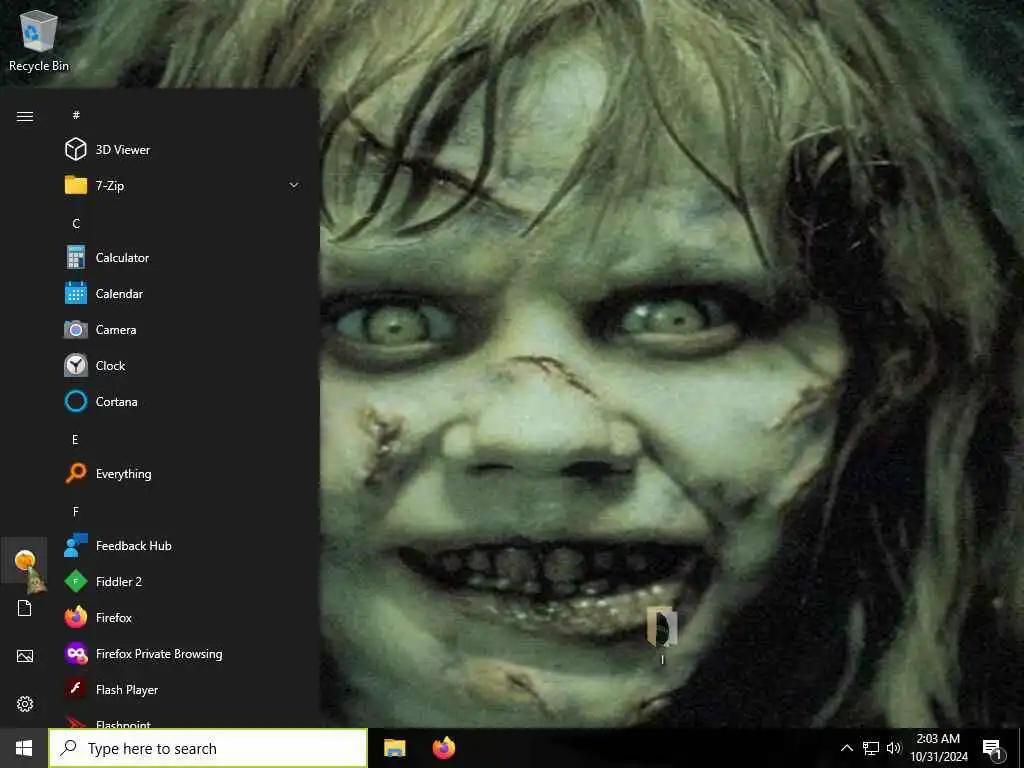Open the Clock app
The image size is (1024, 768).
183,366
